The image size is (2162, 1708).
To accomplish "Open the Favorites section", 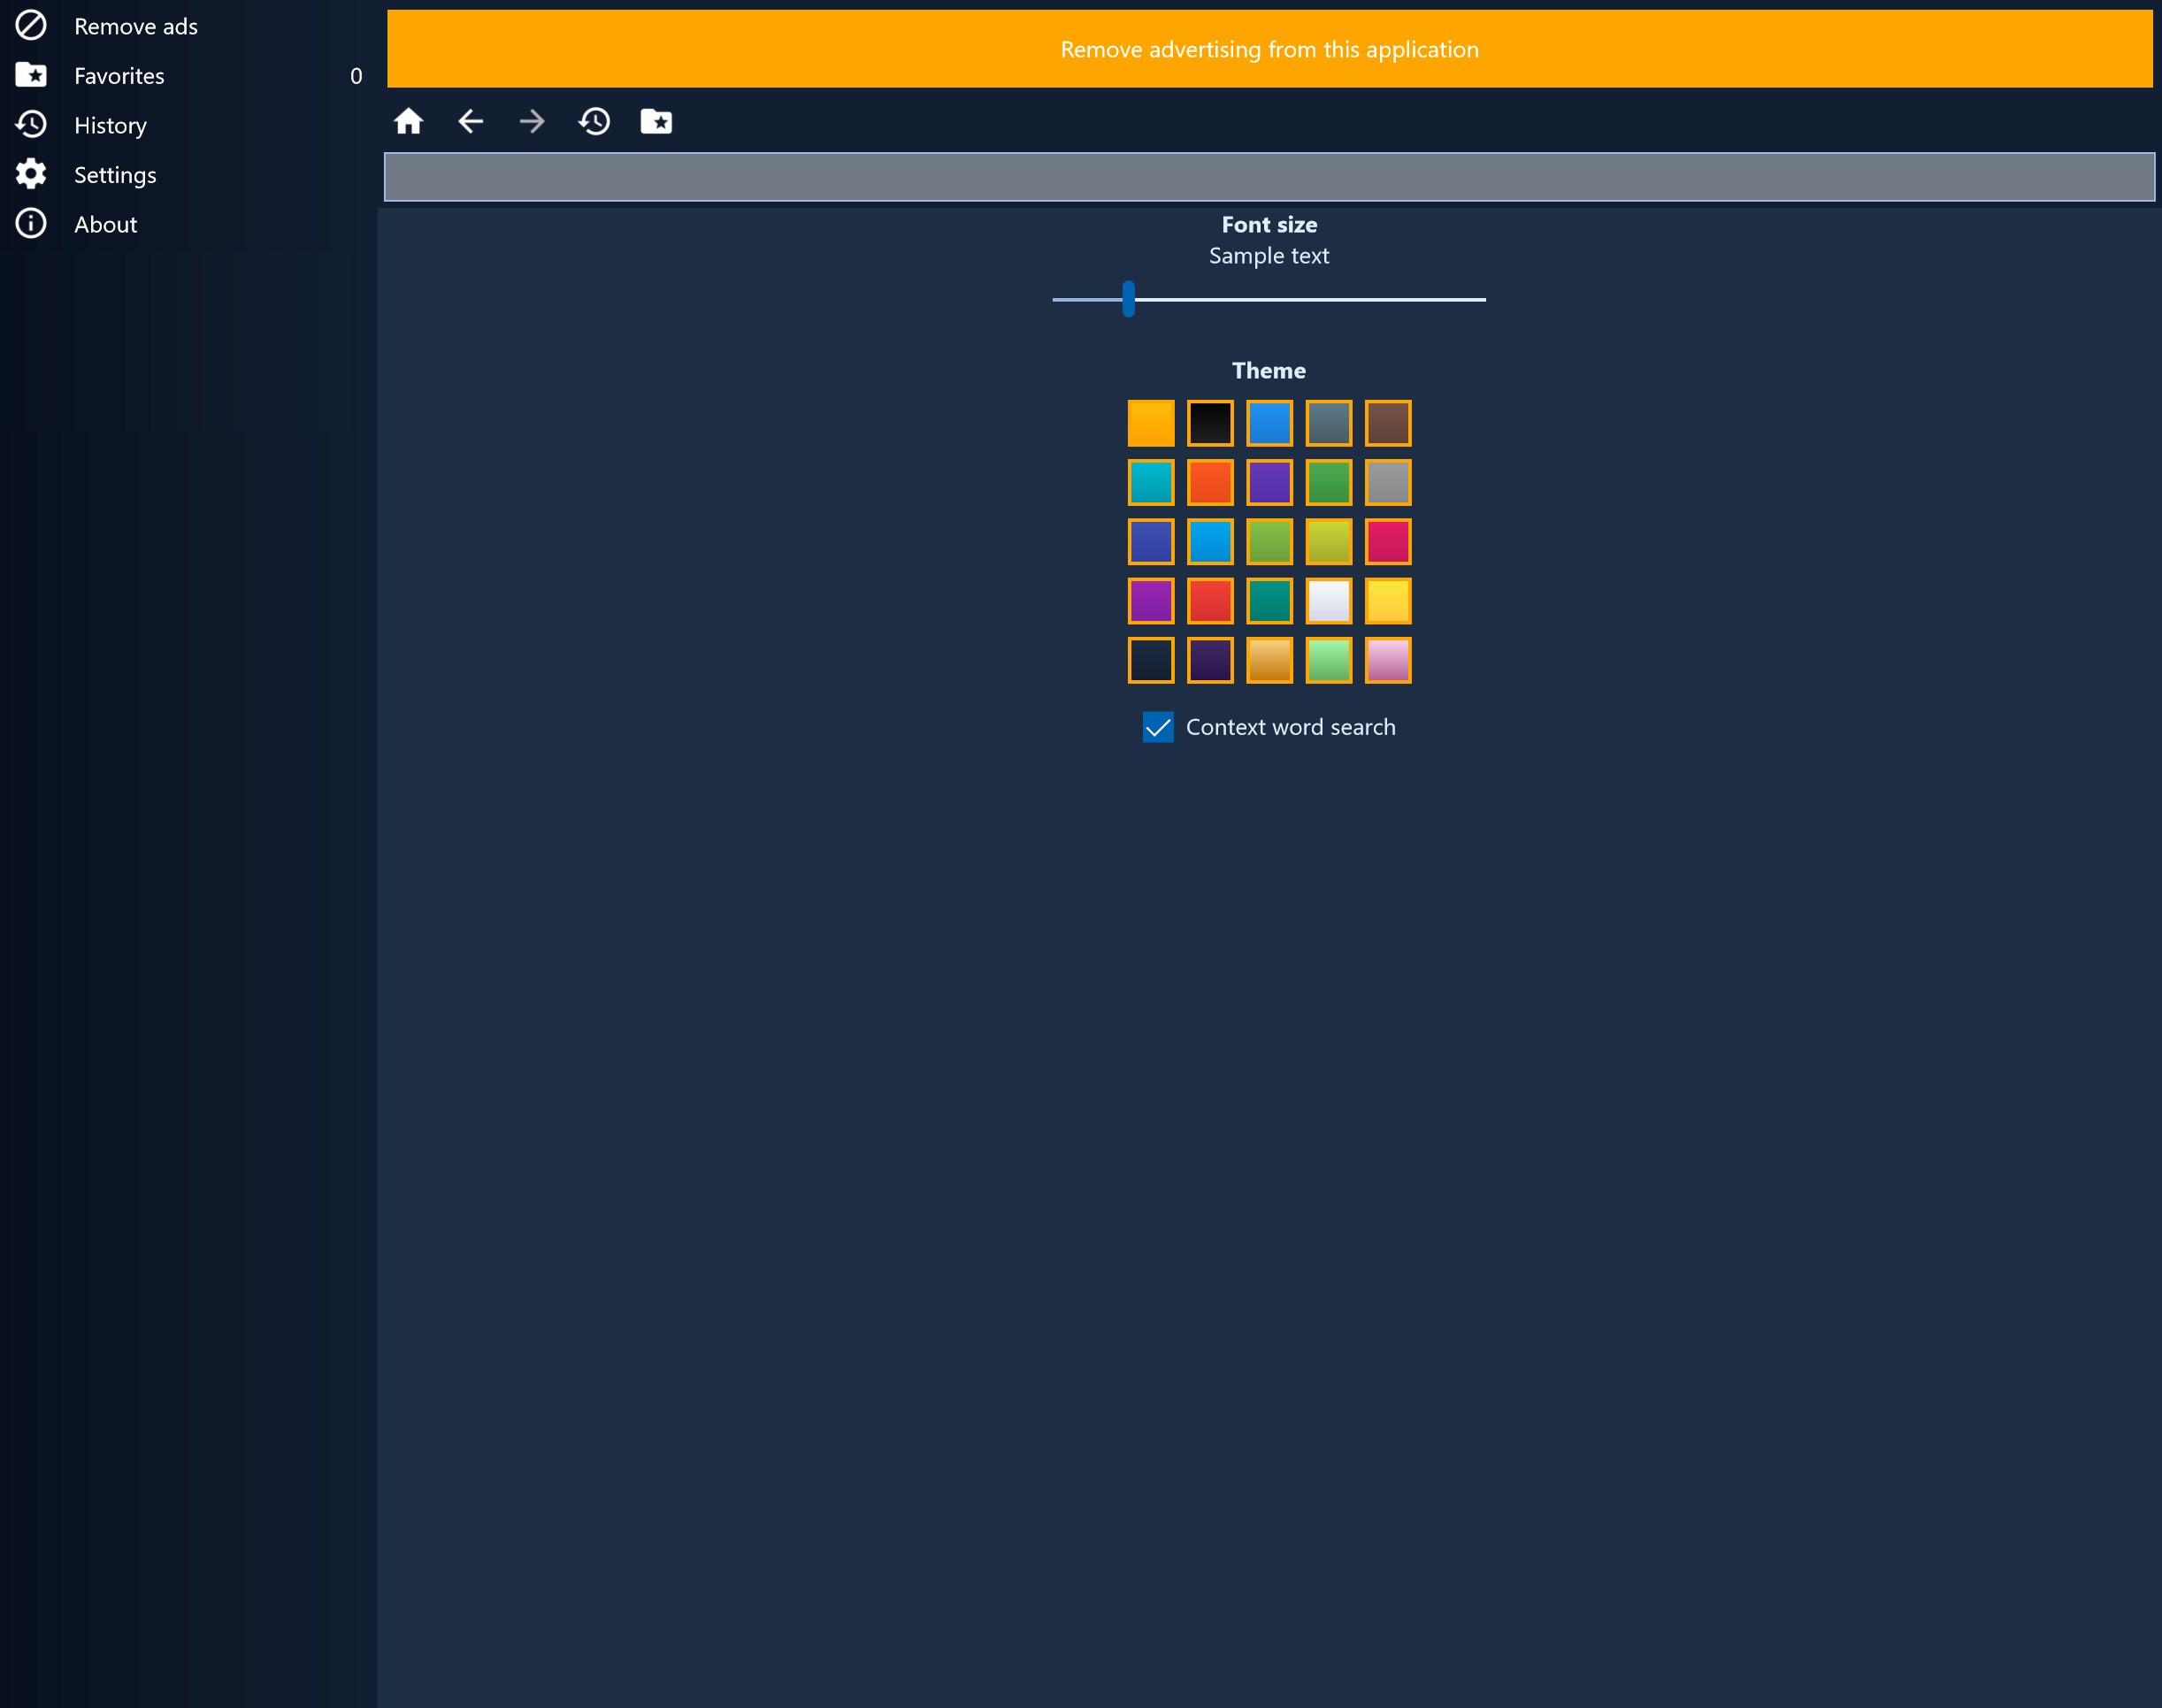I will (x=118, y=73).
